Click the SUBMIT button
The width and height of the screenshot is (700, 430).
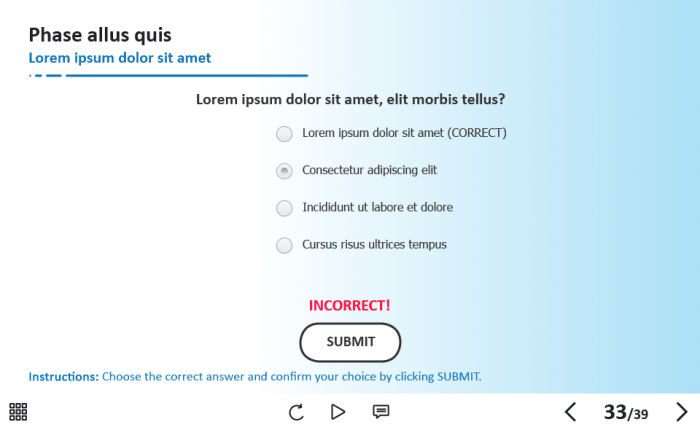point(350,342)
